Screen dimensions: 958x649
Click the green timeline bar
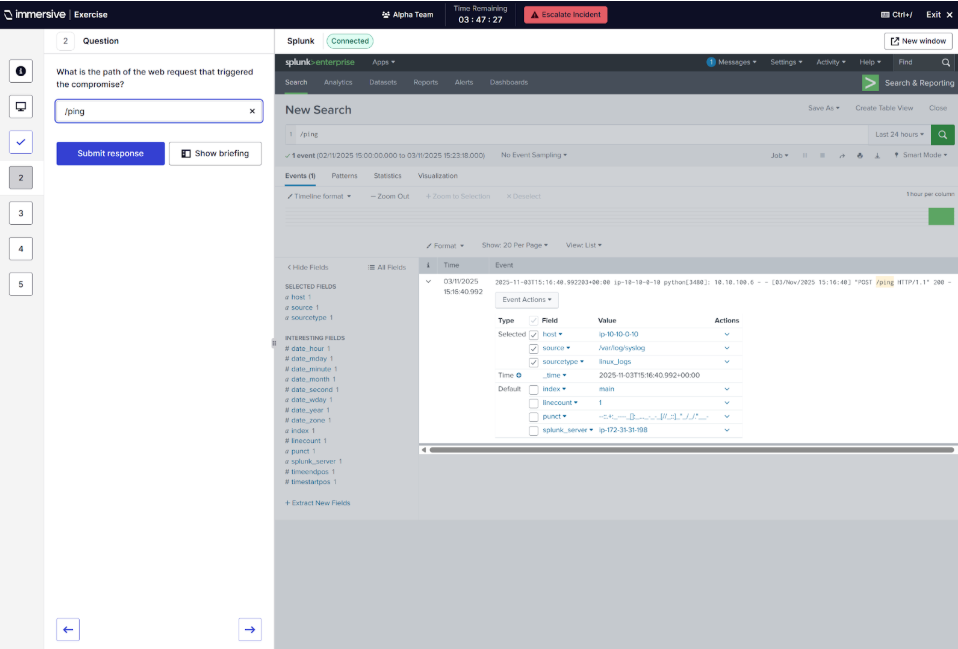tap(940, 217)
